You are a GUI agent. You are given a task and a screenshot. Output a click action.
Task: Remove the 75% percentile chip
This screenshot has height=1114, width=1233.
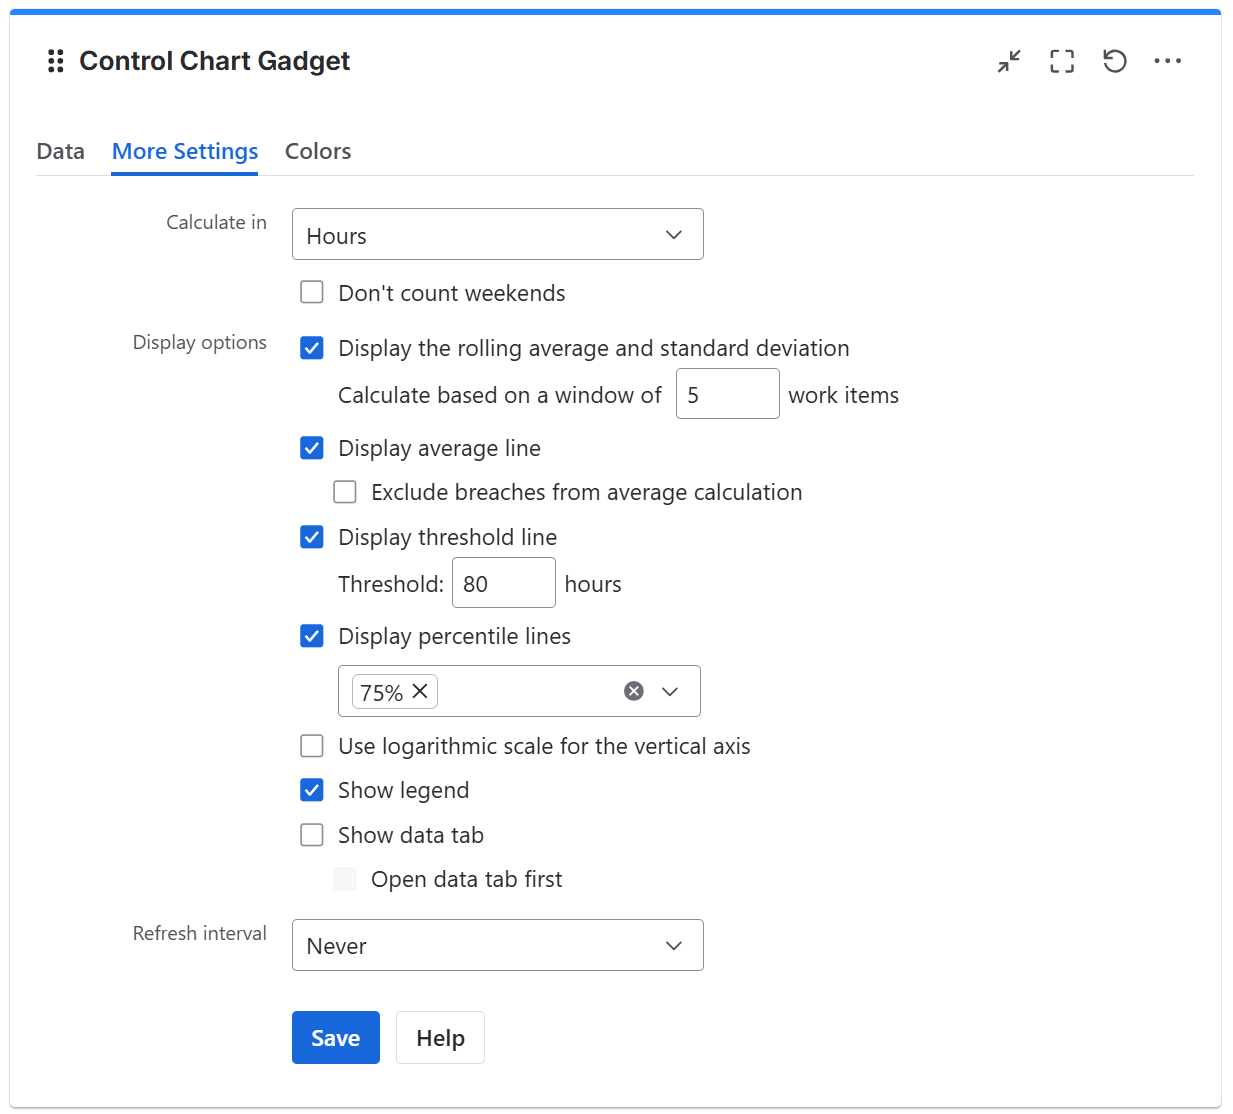point(420,691)
